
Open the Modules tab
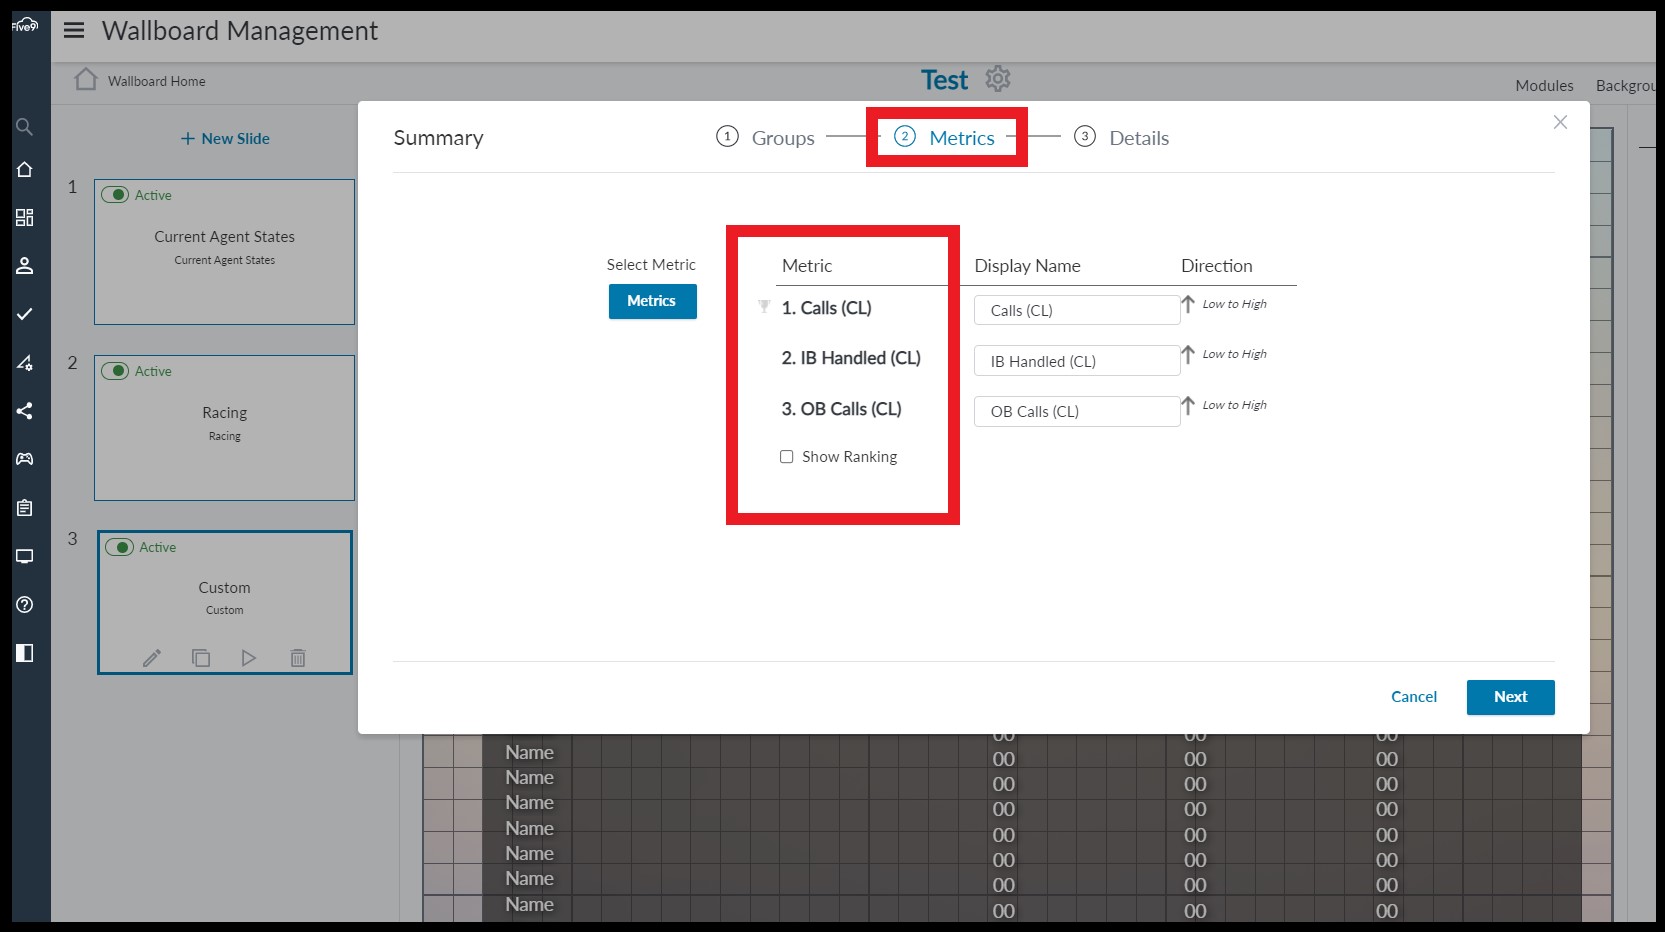click(x=1544, y=86)
